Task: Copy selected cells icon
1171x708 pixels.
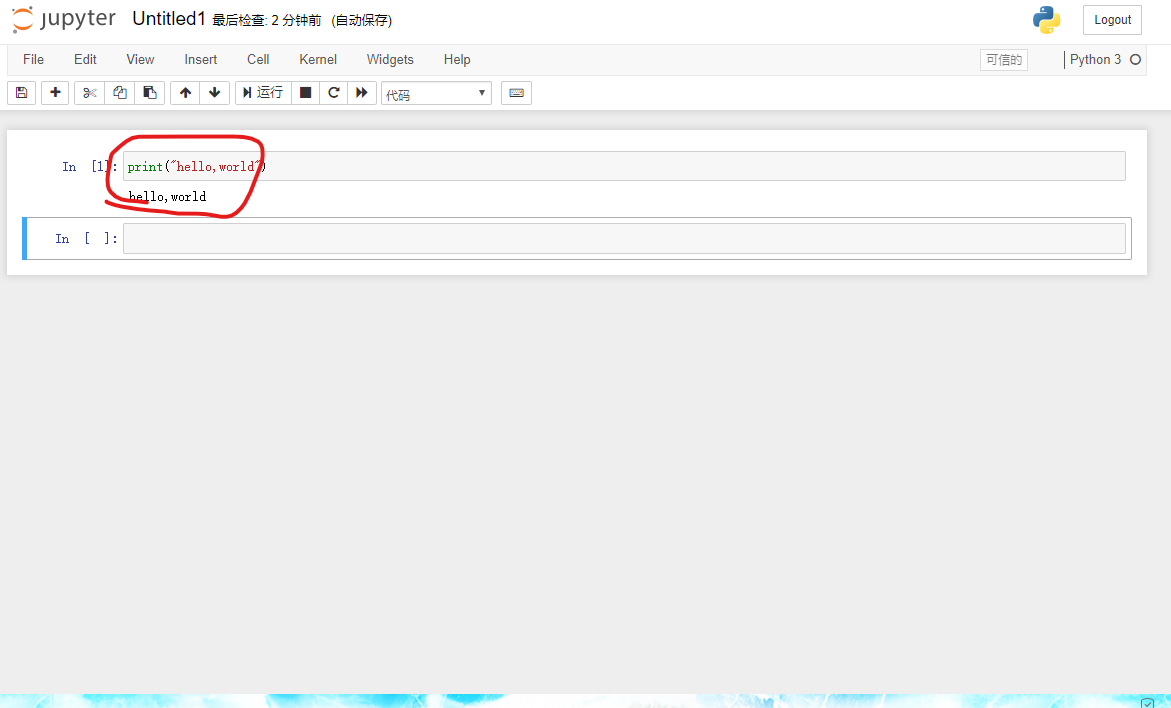Action: [x=119, y=93]
